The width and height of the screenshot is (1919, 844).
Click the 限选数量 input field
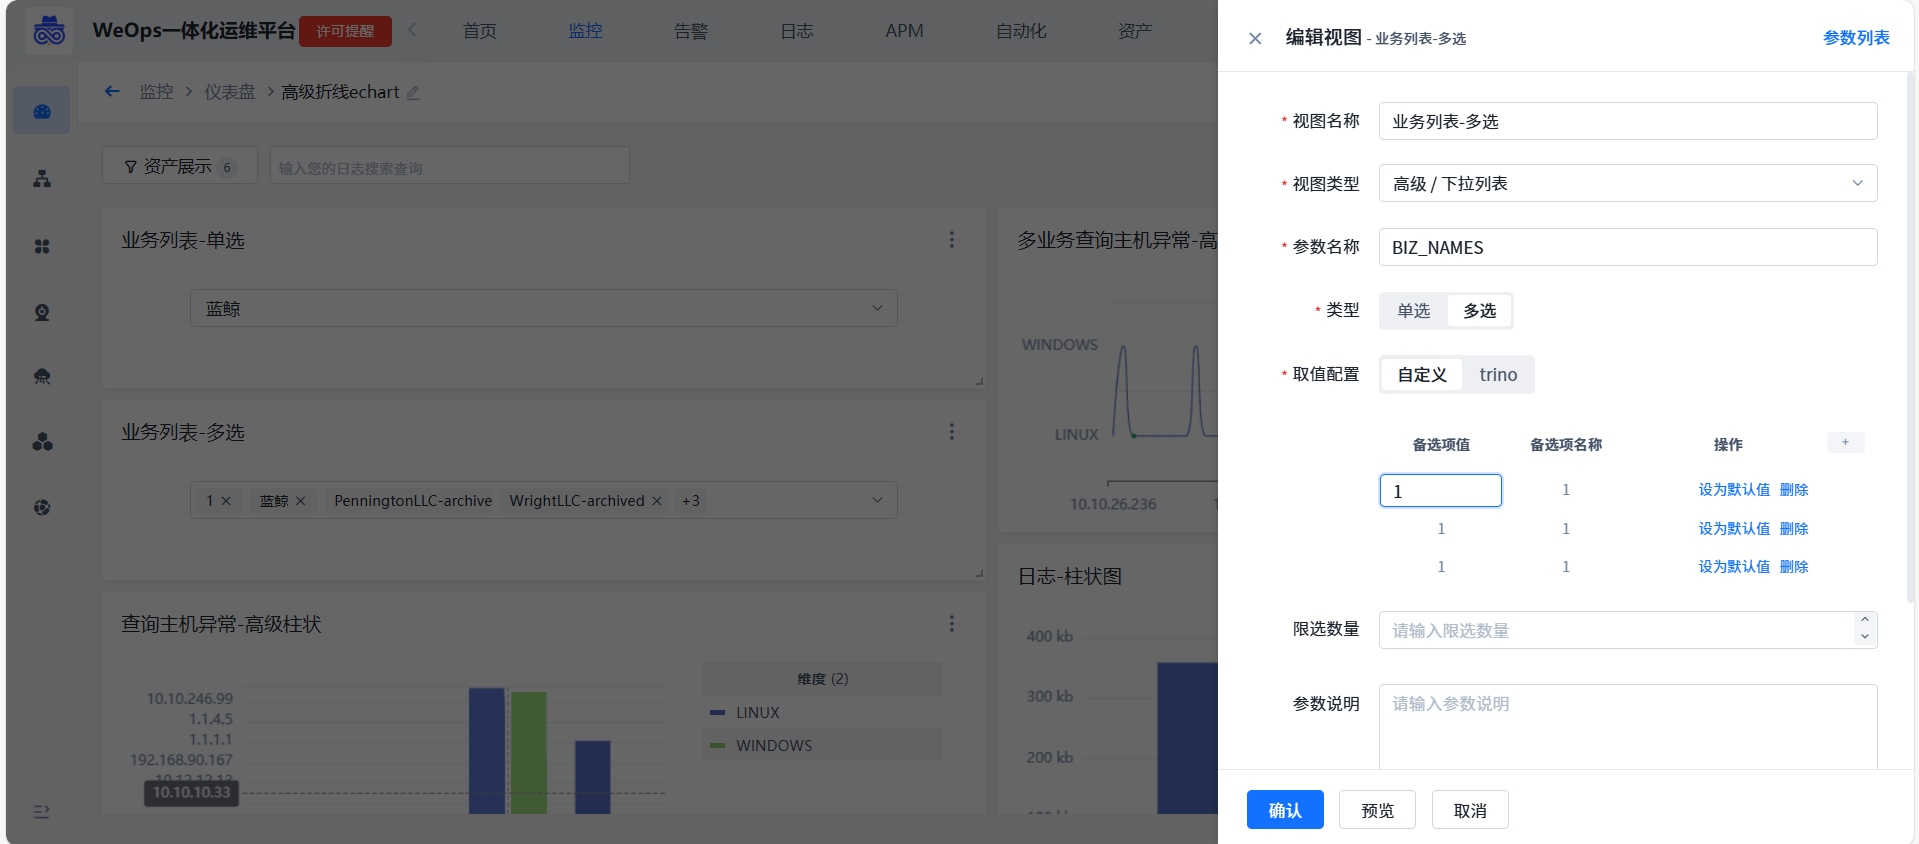click(1615, 630)
